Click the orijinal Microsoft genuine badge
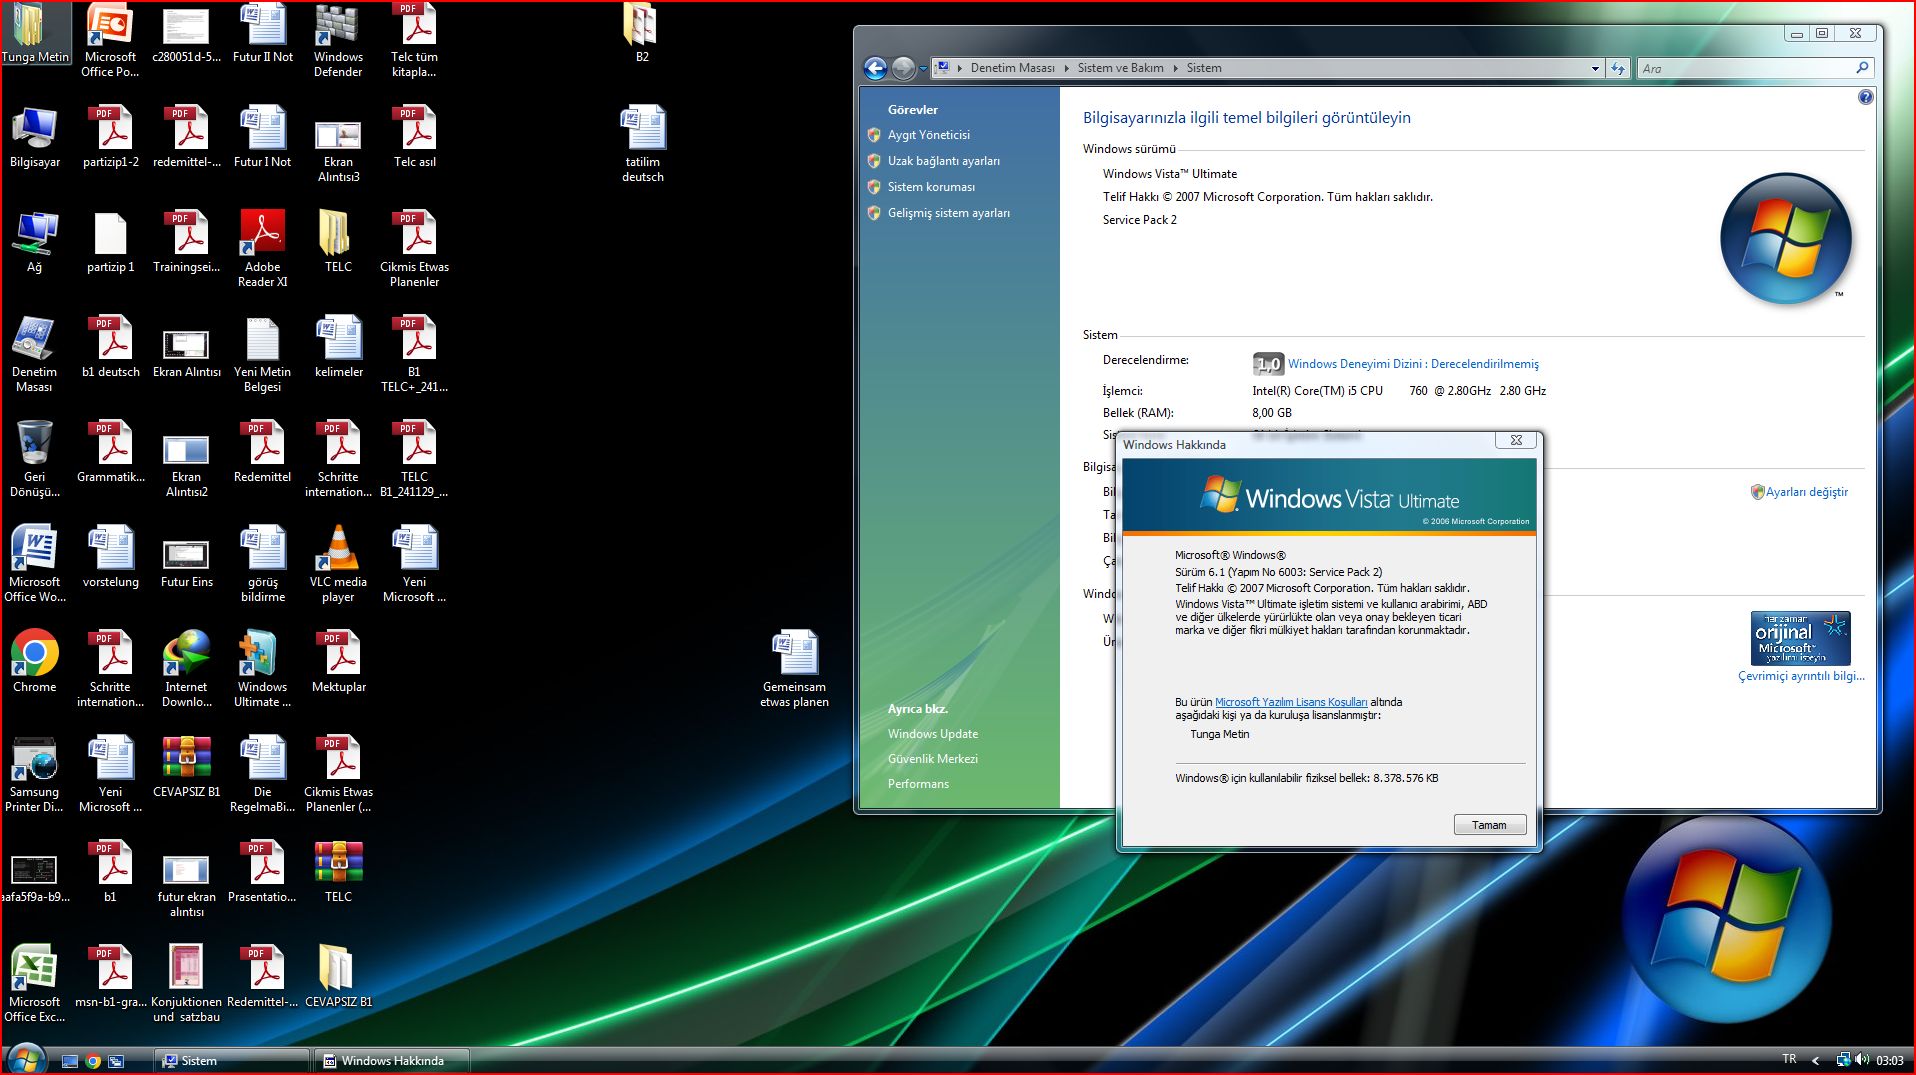 [1800, 638]
